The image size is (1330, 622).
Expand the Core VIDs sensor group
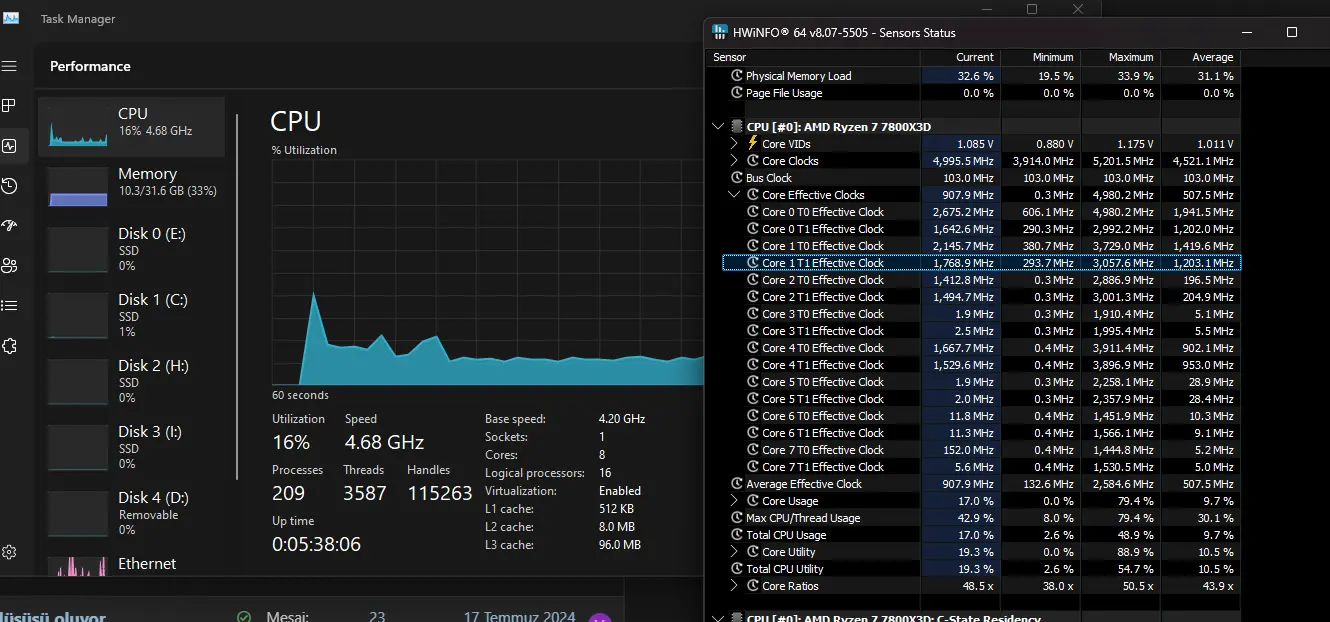pos(734,143)
